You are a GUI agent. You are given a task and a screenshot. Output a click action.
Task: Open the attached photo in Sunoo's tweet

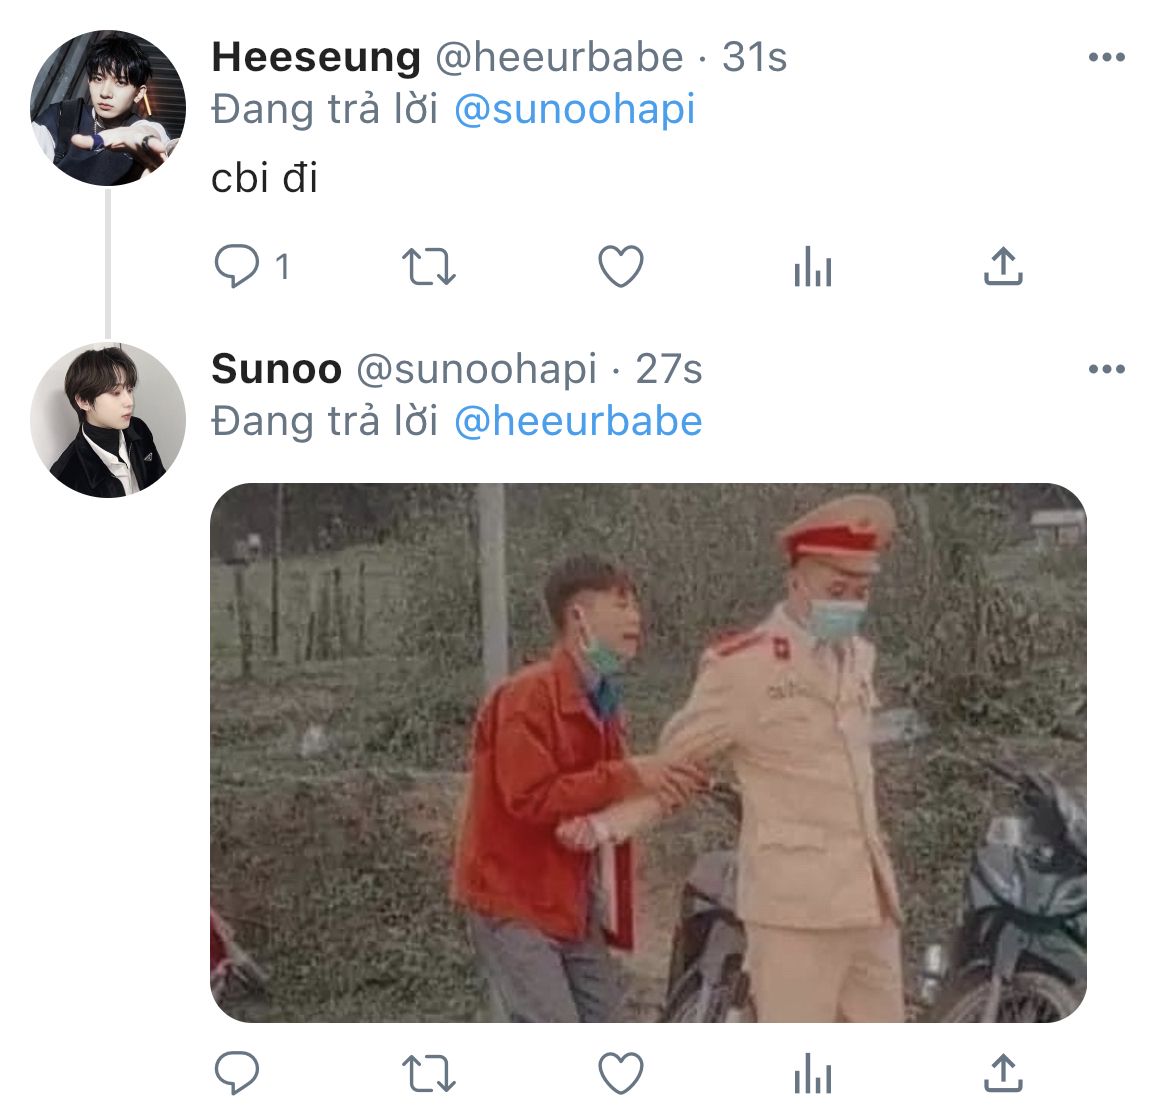pos(648,752)
